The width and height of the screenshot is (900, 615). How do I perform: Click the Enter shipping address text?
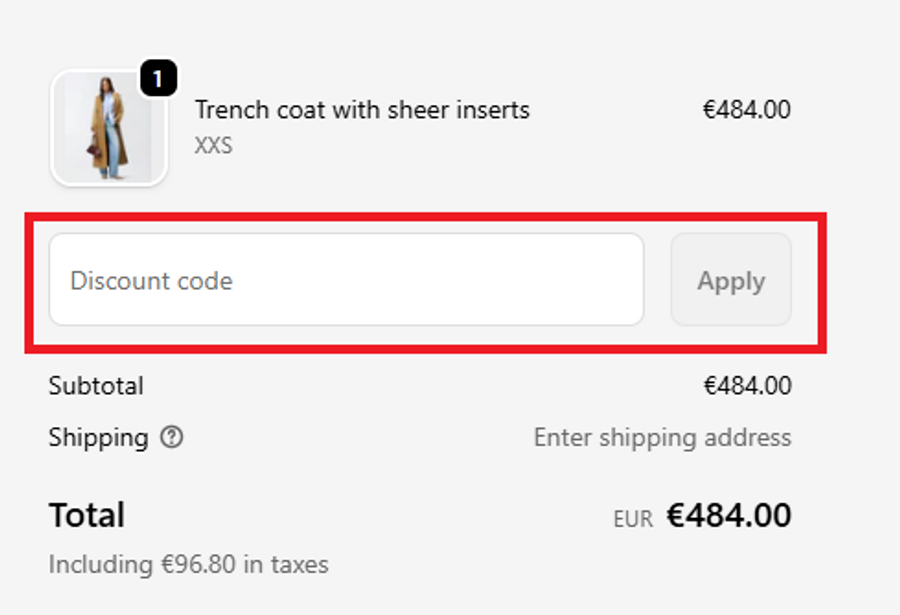(662, 437)
